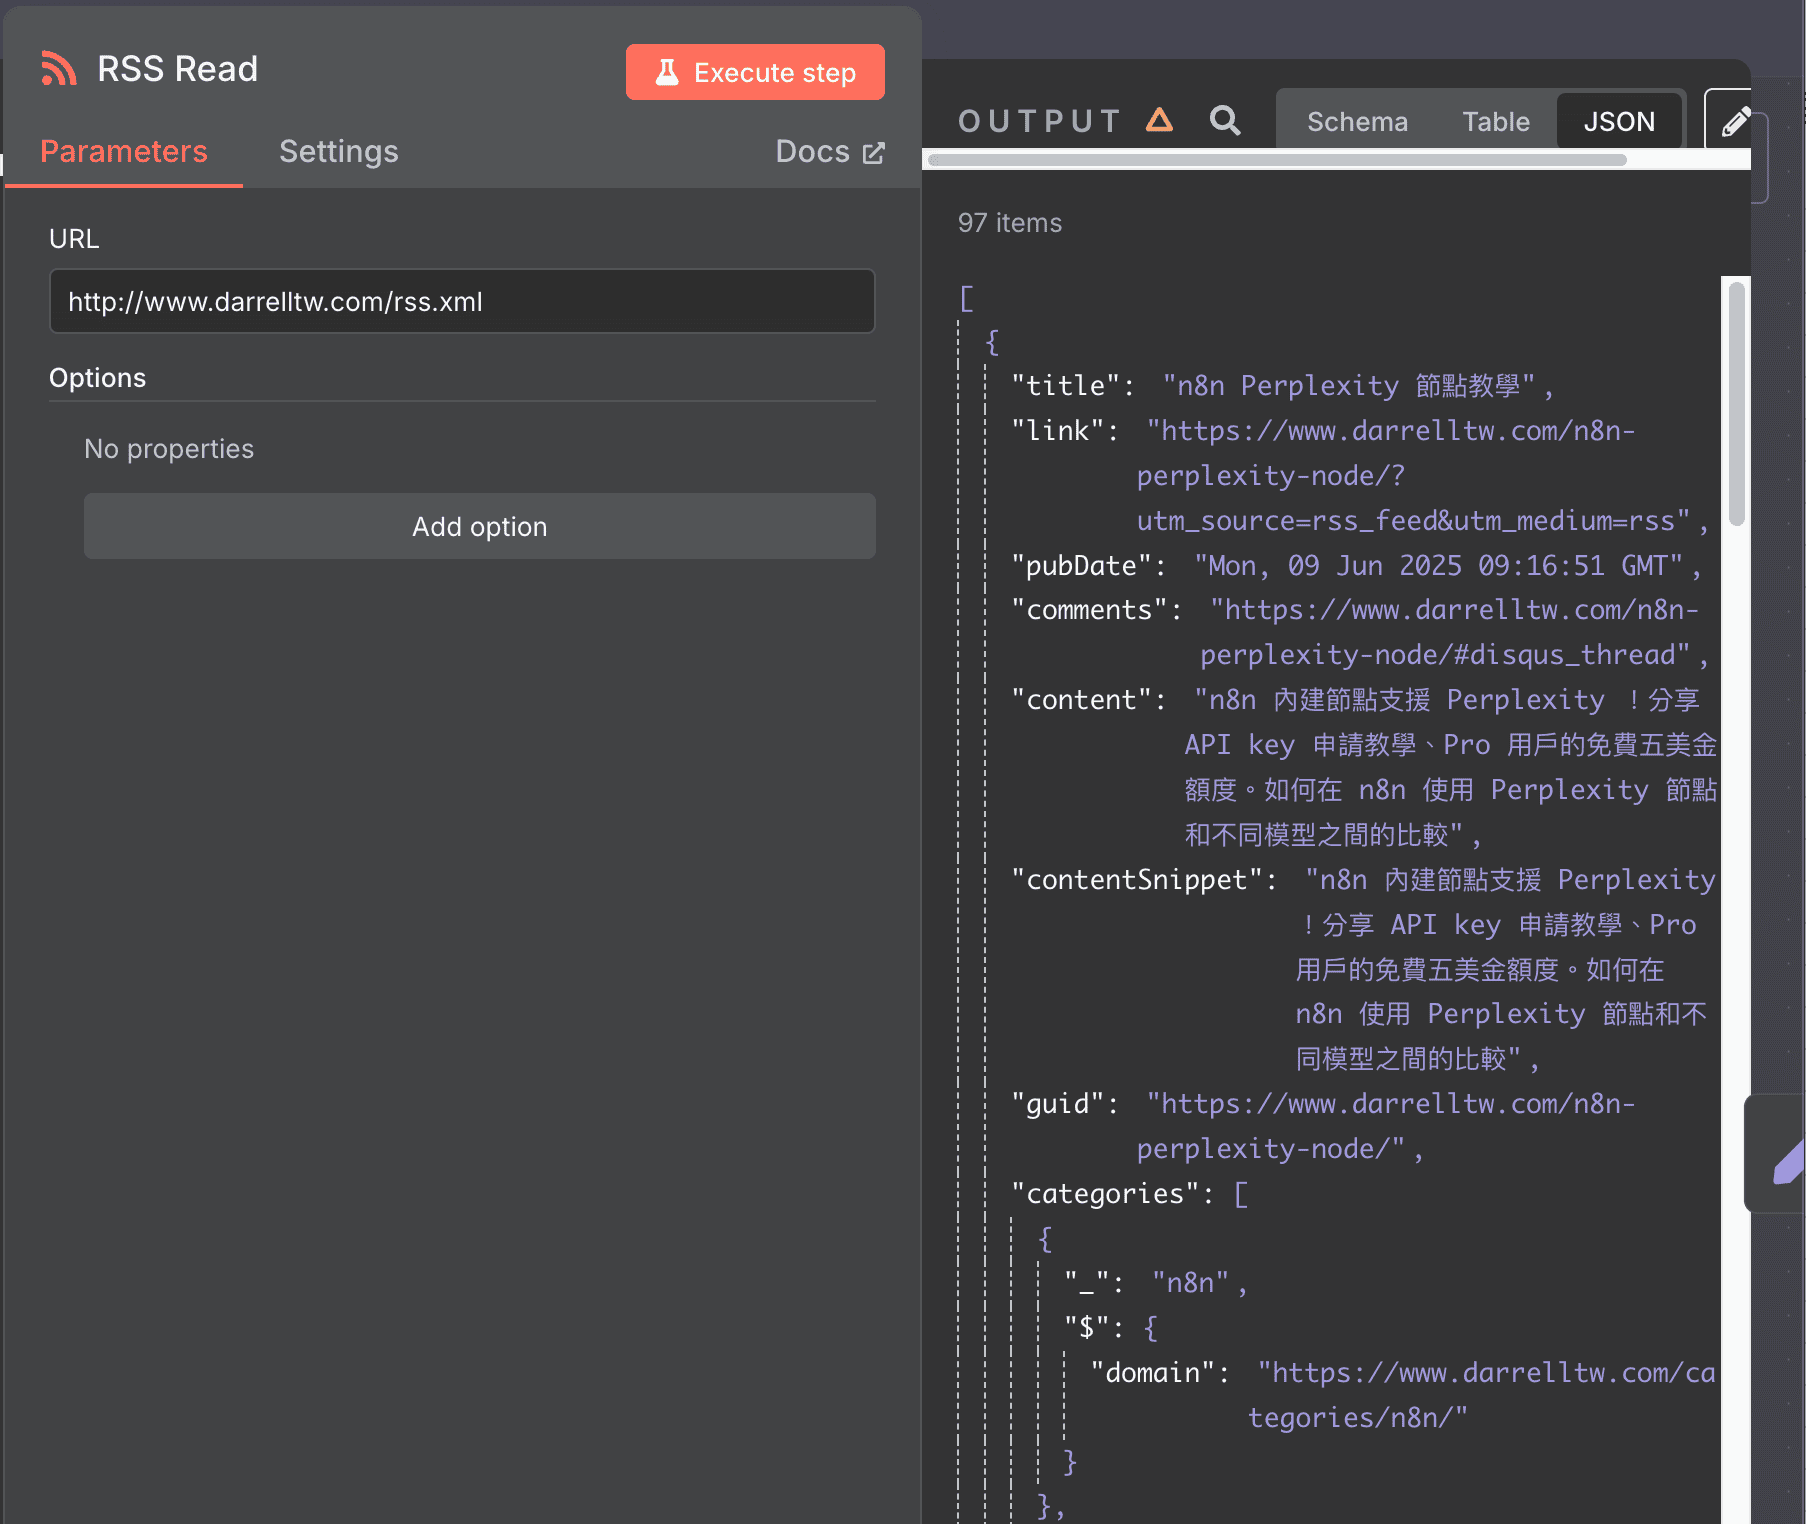Screen dimensions: 1806x1524
Task: Collapse the categories array bracket
Action: pyautogui.click(x=1243, y=1193)
